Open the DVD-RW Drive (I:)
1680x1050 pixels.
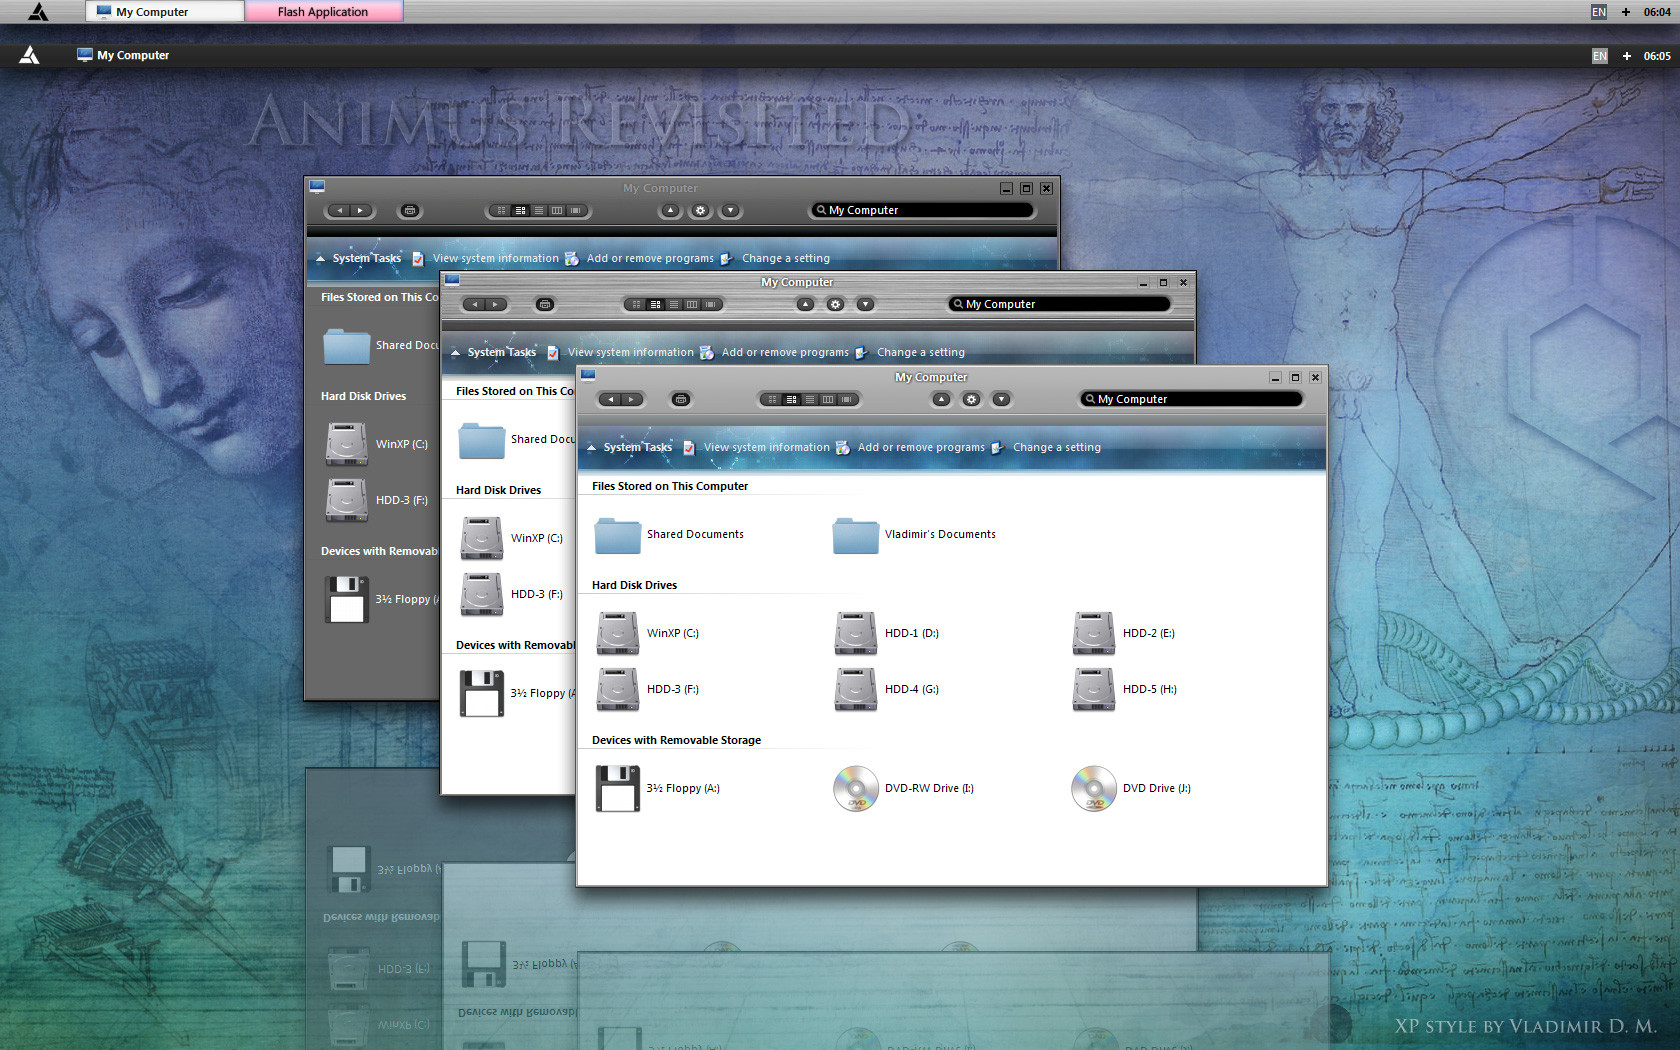tap(904, 788)
